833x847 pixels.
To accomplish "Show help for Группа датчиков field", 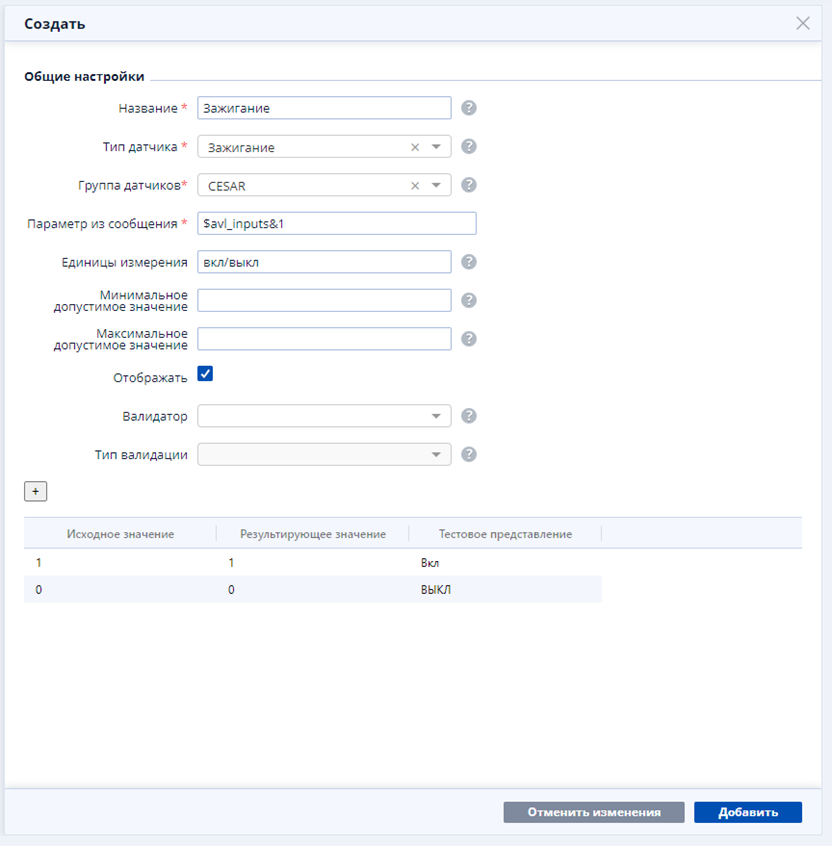I will tap(468, 185).
